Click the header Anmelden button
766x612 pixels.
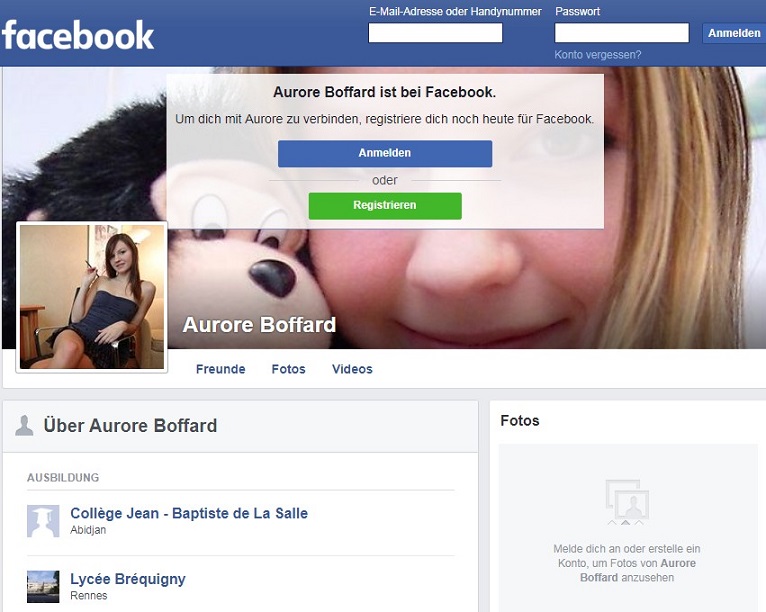pos(734,33)
